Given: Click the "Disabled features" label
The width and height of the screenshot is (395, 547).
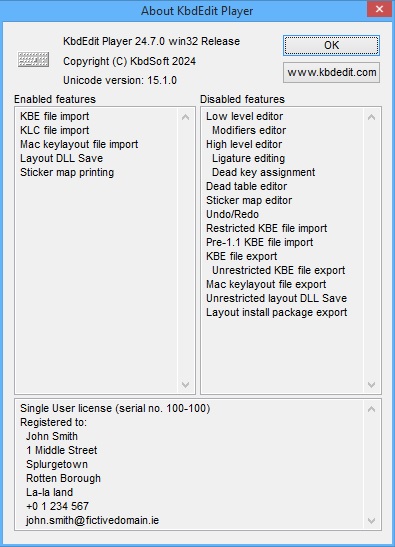Looking at the screenshot, I should coord(242,99).
